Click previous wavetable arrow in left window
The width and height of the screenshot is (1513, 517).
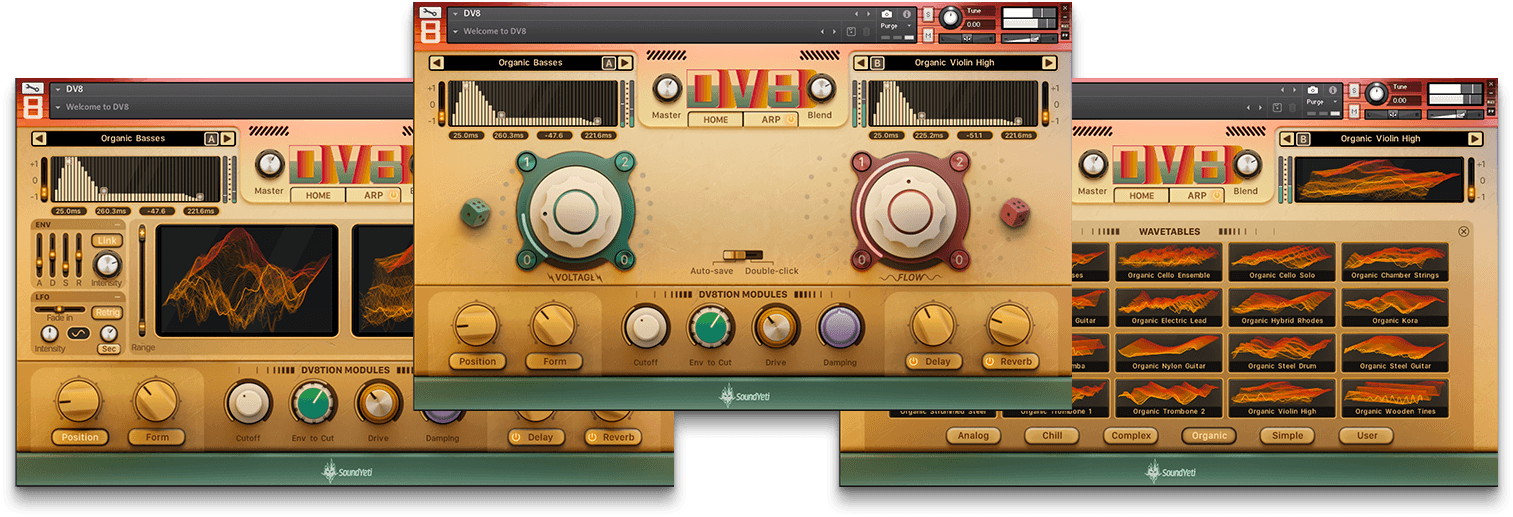coord(39,139)
